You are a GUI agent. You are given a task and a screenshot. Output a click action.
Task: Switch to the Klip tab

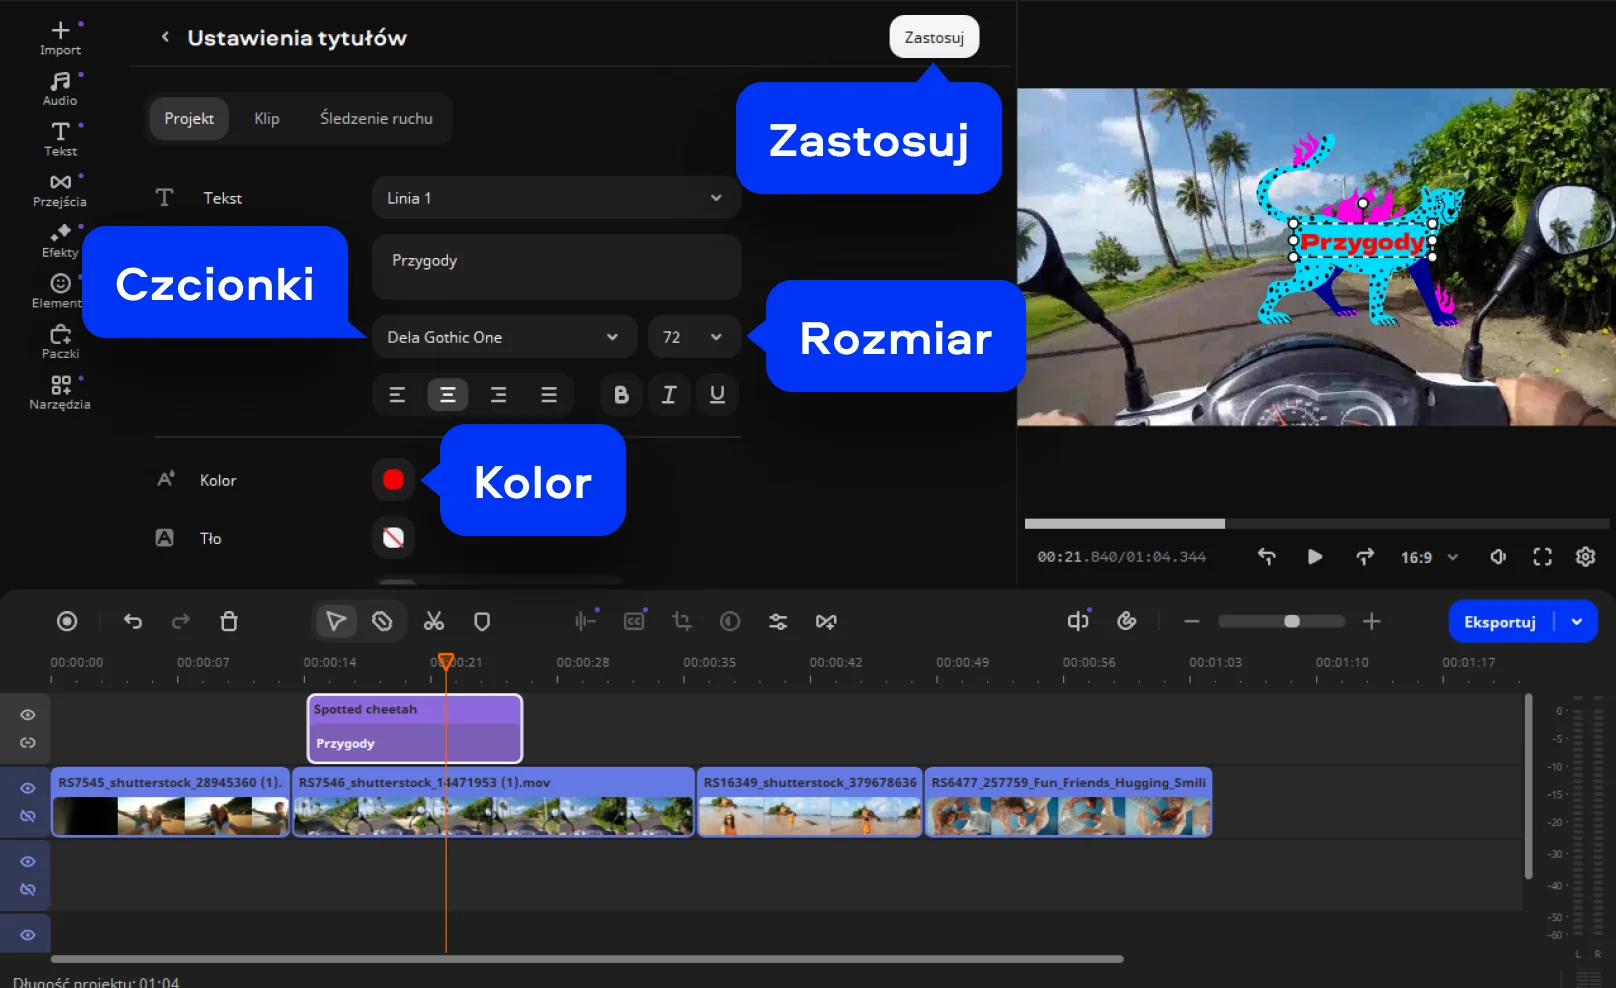pyautogui.click(x=267, y=118)
